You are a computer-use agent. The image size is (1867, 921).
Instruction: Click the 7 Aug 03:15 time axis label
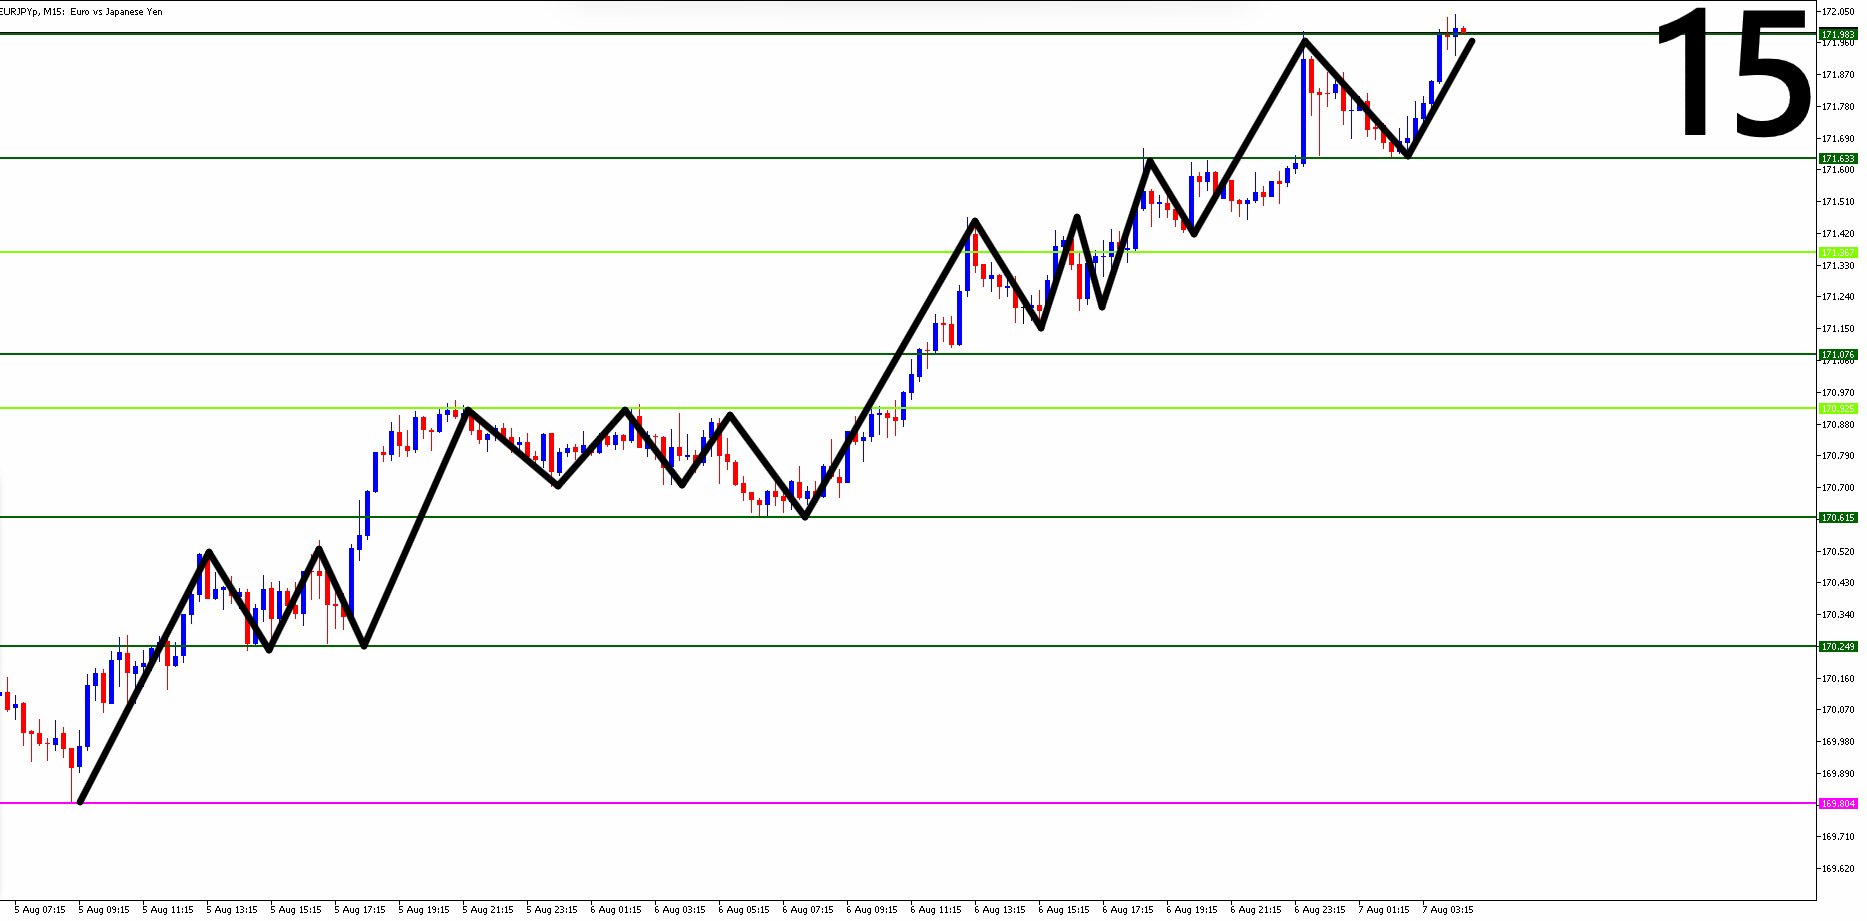[1448, 910]
